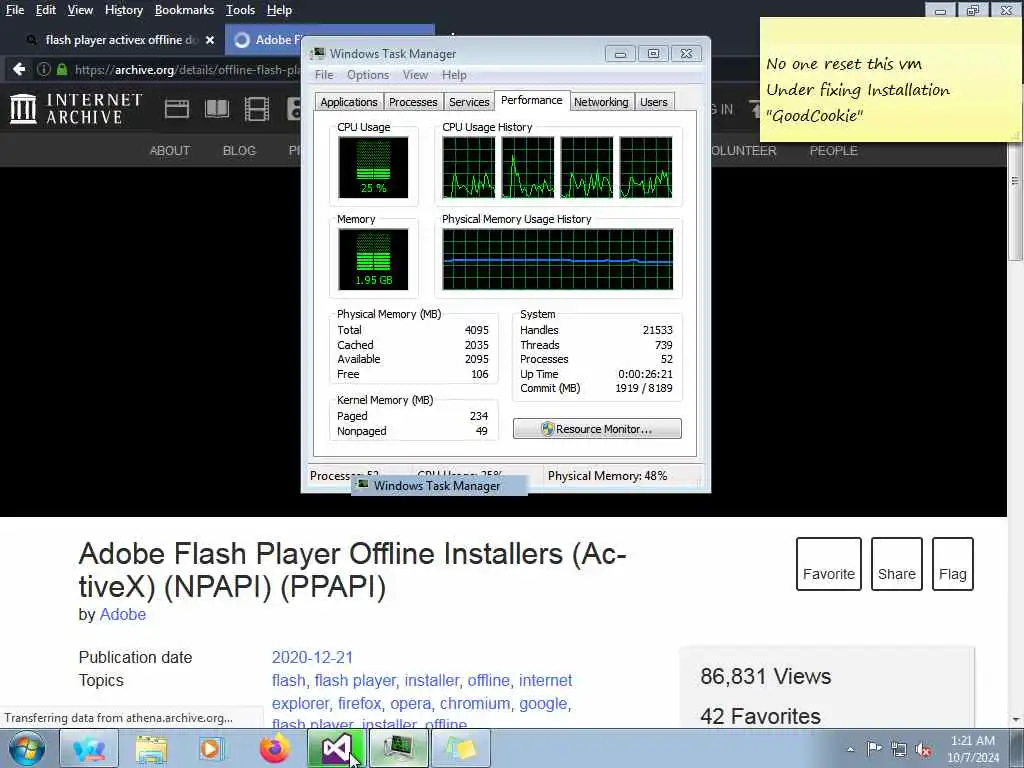Switch to Task Manager Networking tab

click(601, 102)
